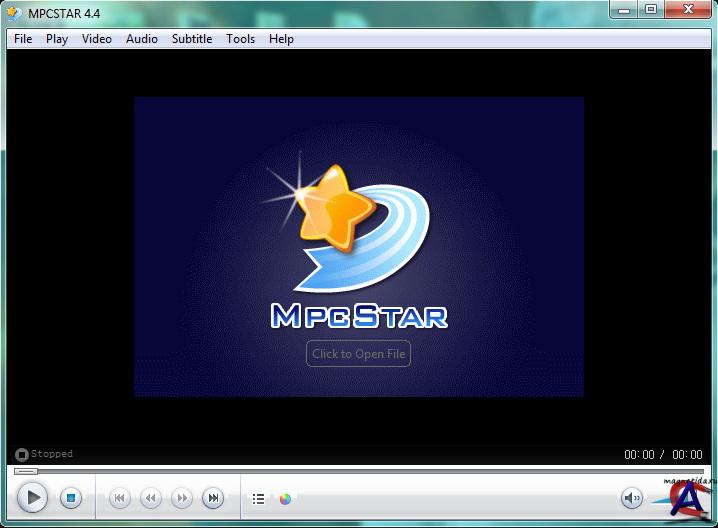This screenshot has height=528, width=718.
Task: Click the fast forward button
Action: coord(182,497)
